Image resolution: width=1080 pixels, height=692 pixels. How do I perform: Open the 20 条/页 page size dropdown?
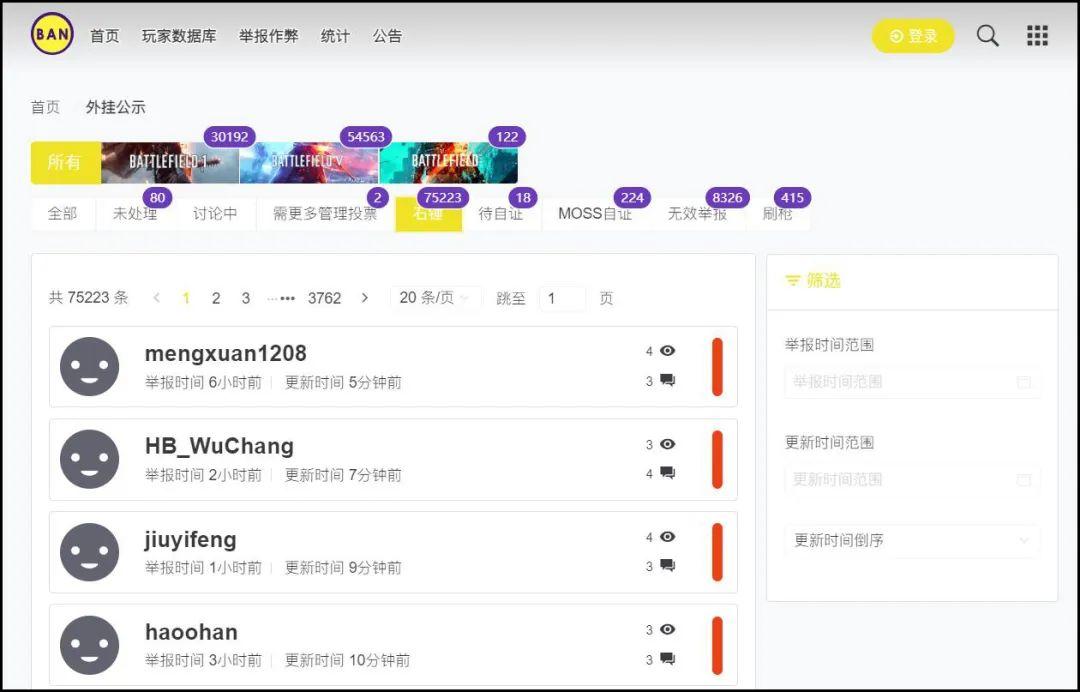tap(435, 297)
